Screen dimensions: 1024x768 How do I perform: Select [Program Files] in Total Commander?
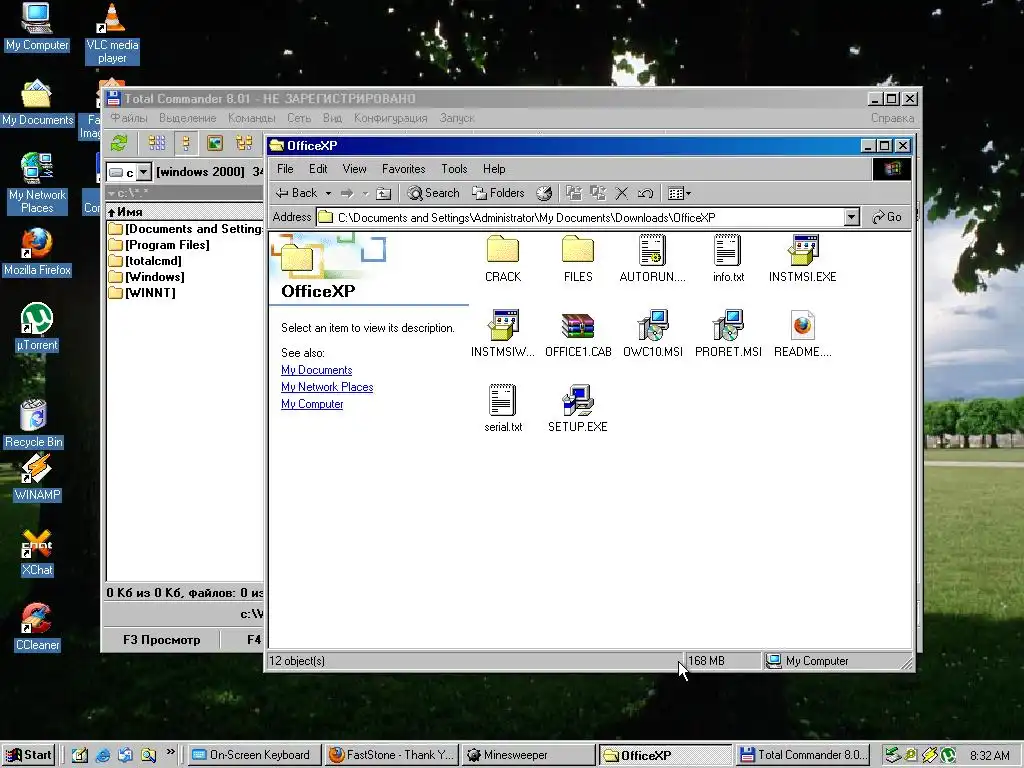click(x=159, y=245)
